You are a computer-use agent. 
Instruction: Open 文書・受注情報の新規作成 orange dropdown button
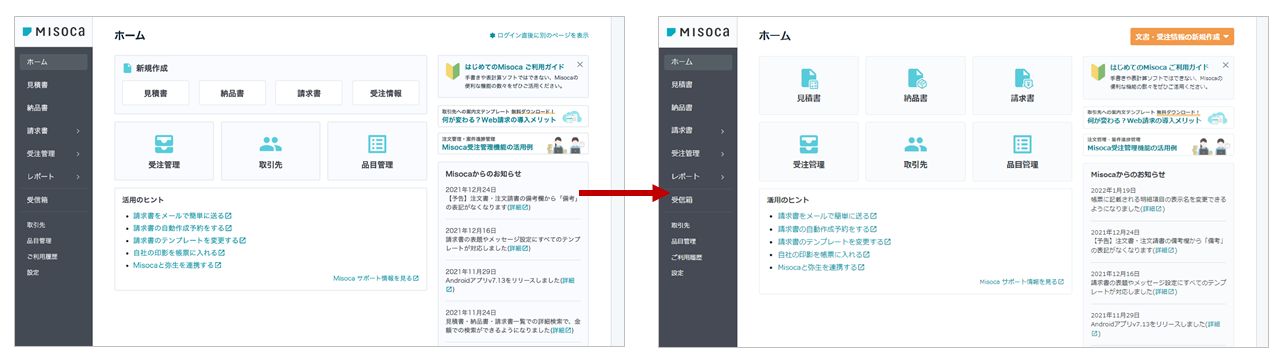coord(1181,36)
